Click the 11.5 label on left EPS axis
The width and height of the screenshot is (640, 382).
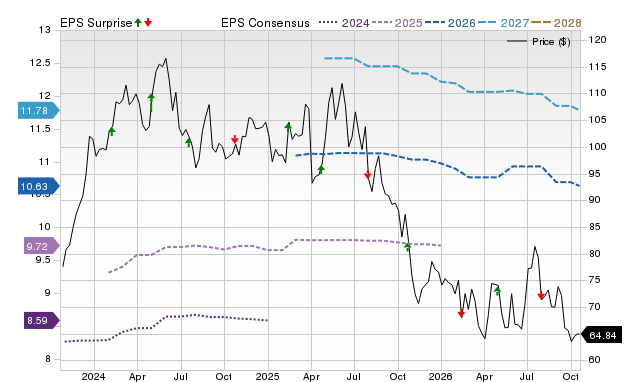click(x=40, y=129)
